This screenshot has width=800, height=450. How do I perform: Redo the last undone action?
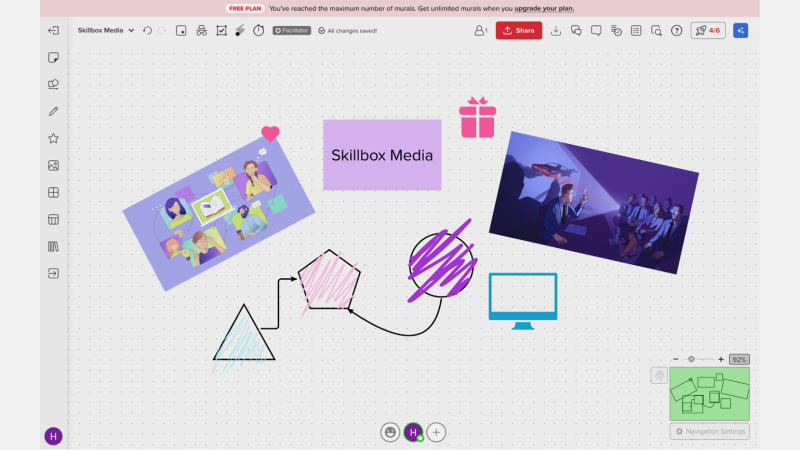[162, 31]
